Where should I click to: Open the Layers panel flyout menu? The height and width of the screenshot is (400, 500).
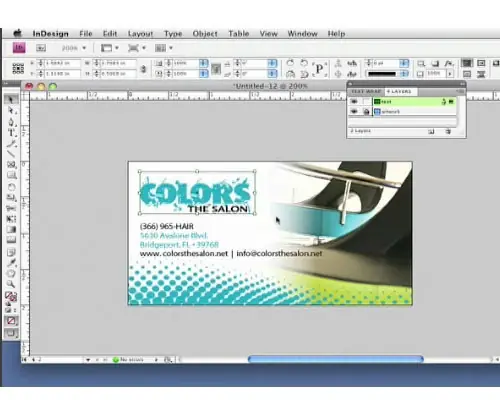pos(460,91)
